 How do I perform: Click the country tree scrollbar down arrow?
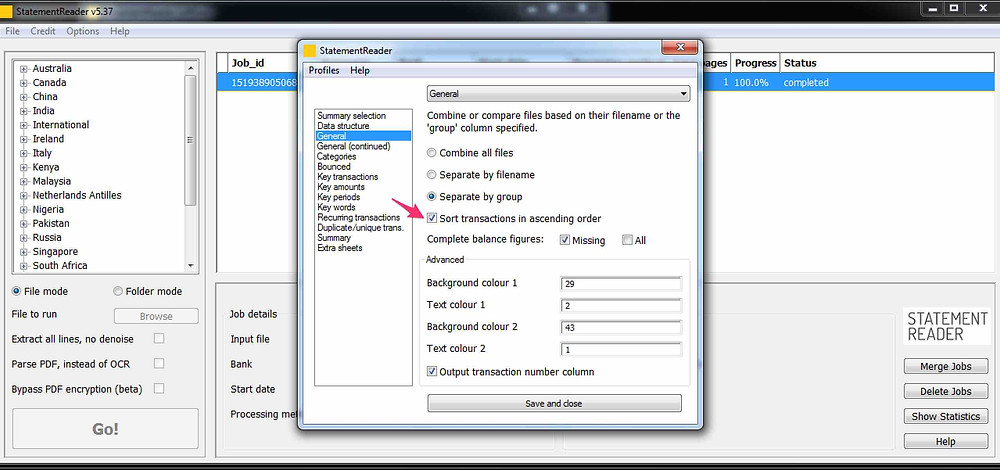190,266
